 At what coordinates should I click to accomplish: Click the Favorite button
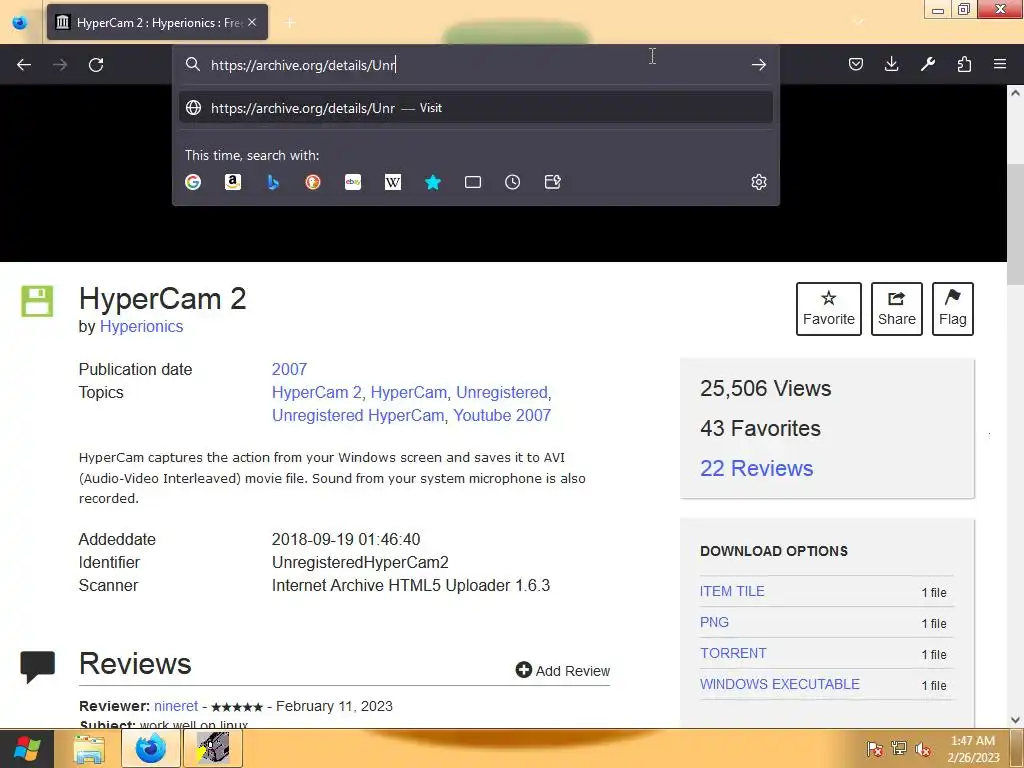(x=829, y=309)
